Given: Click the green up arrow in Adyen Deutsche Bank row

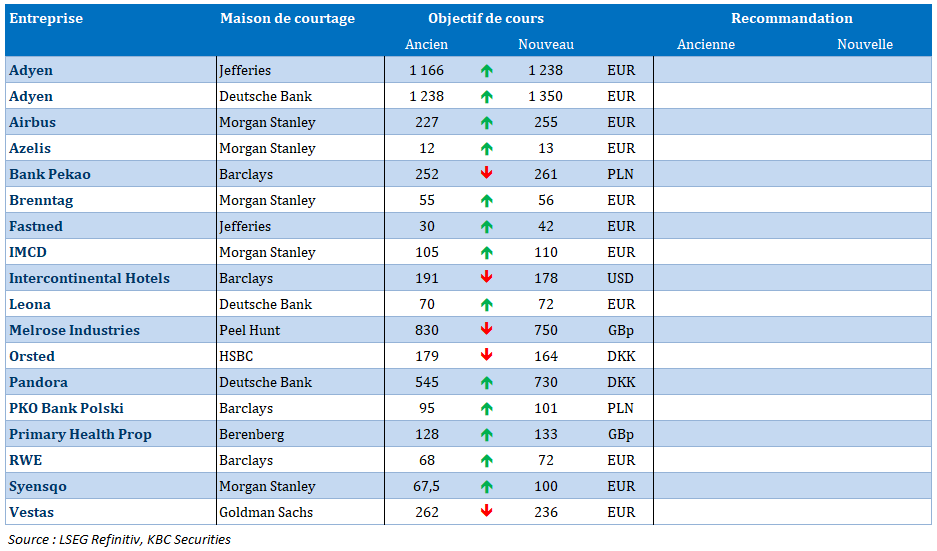Looking at the screenshot, I should pos(486,96).
